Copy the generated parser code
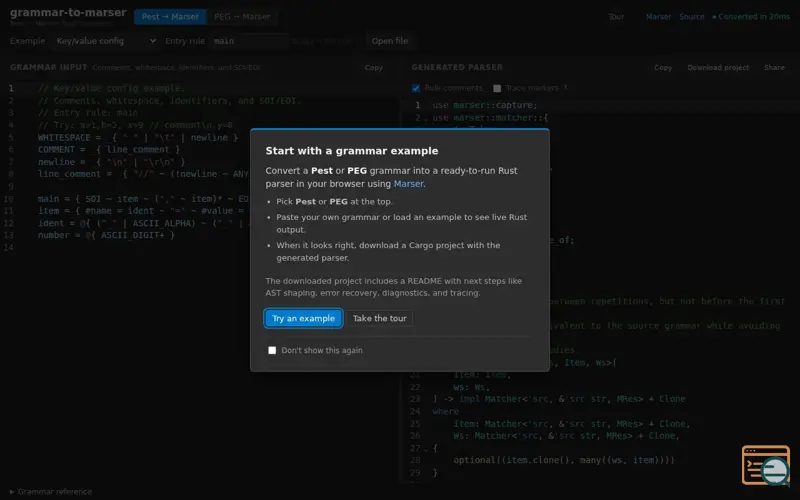This screenshot has width=800, height=500. [x=663, y=67]
